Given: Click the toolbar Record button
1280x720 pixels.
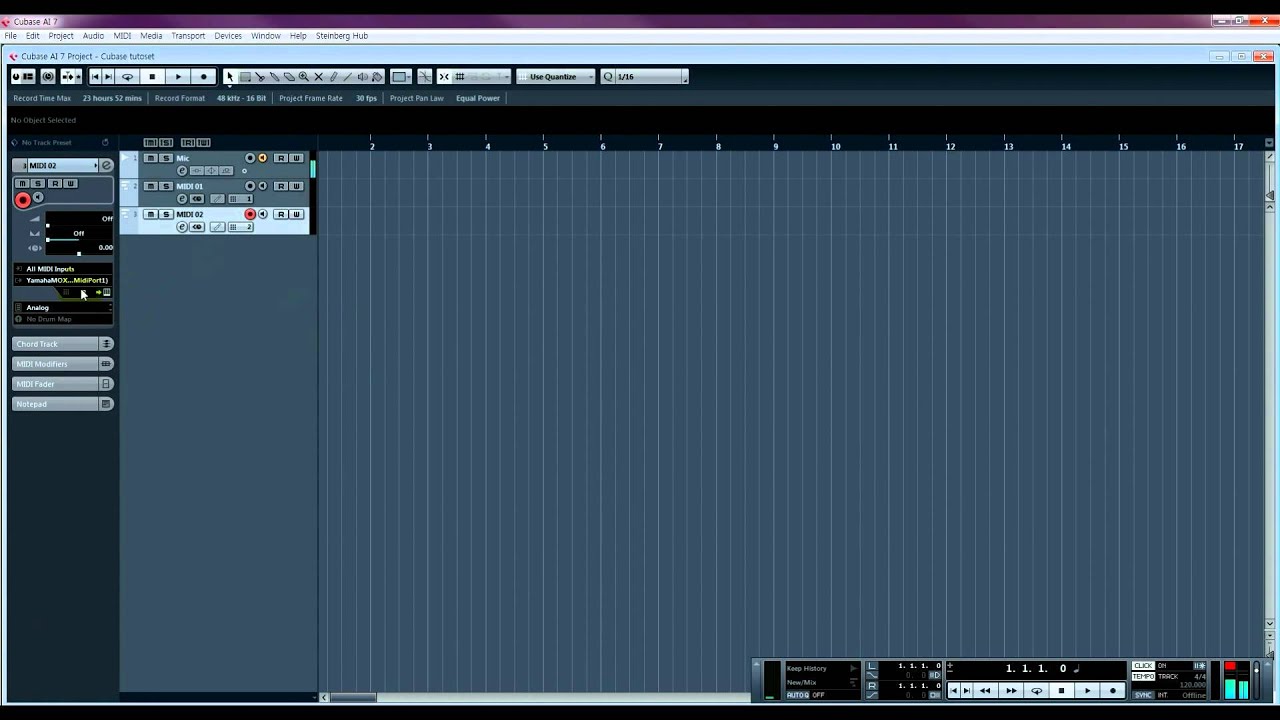Looking at the screenshot, I should click(x=204, y=76).
